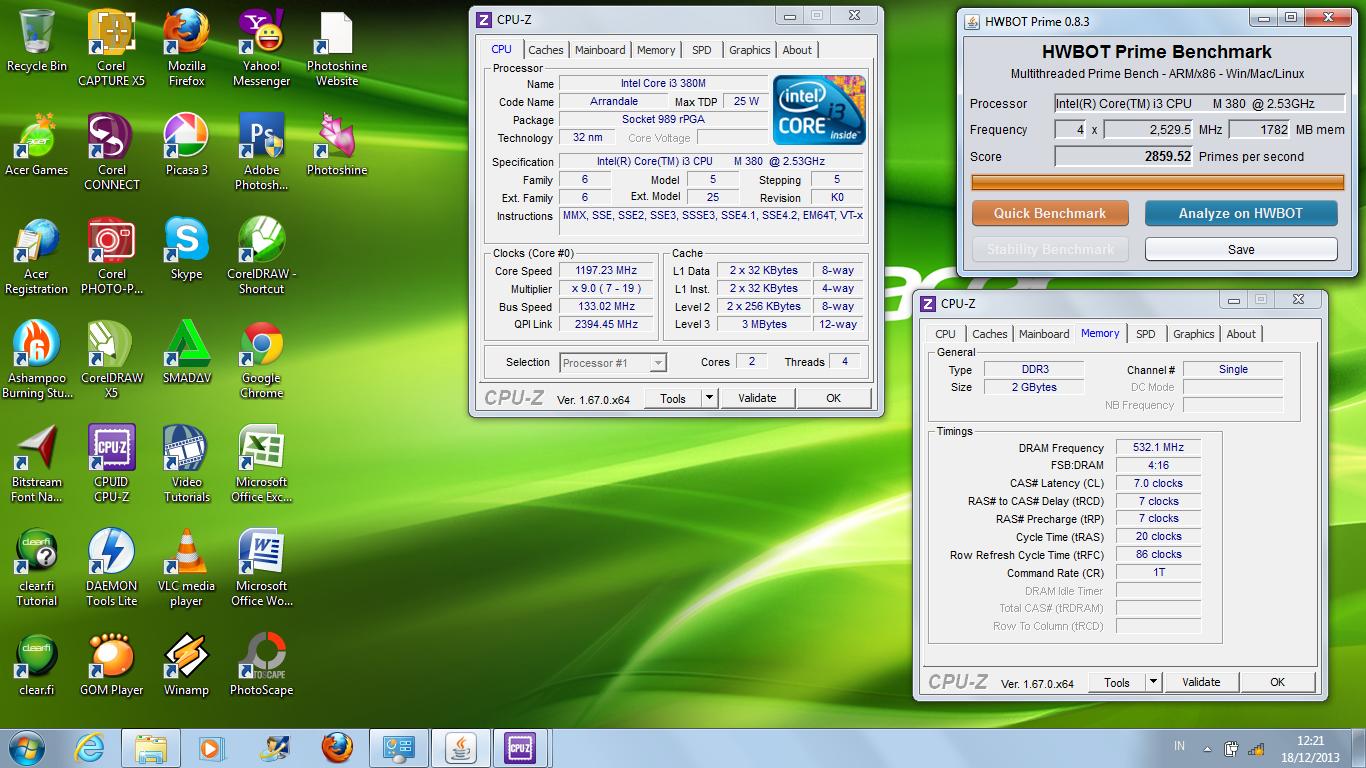Launch Corel PHOTO-PAINT shortcut
This screenshot has height=768, width=1366.
(x=112, y=255)
